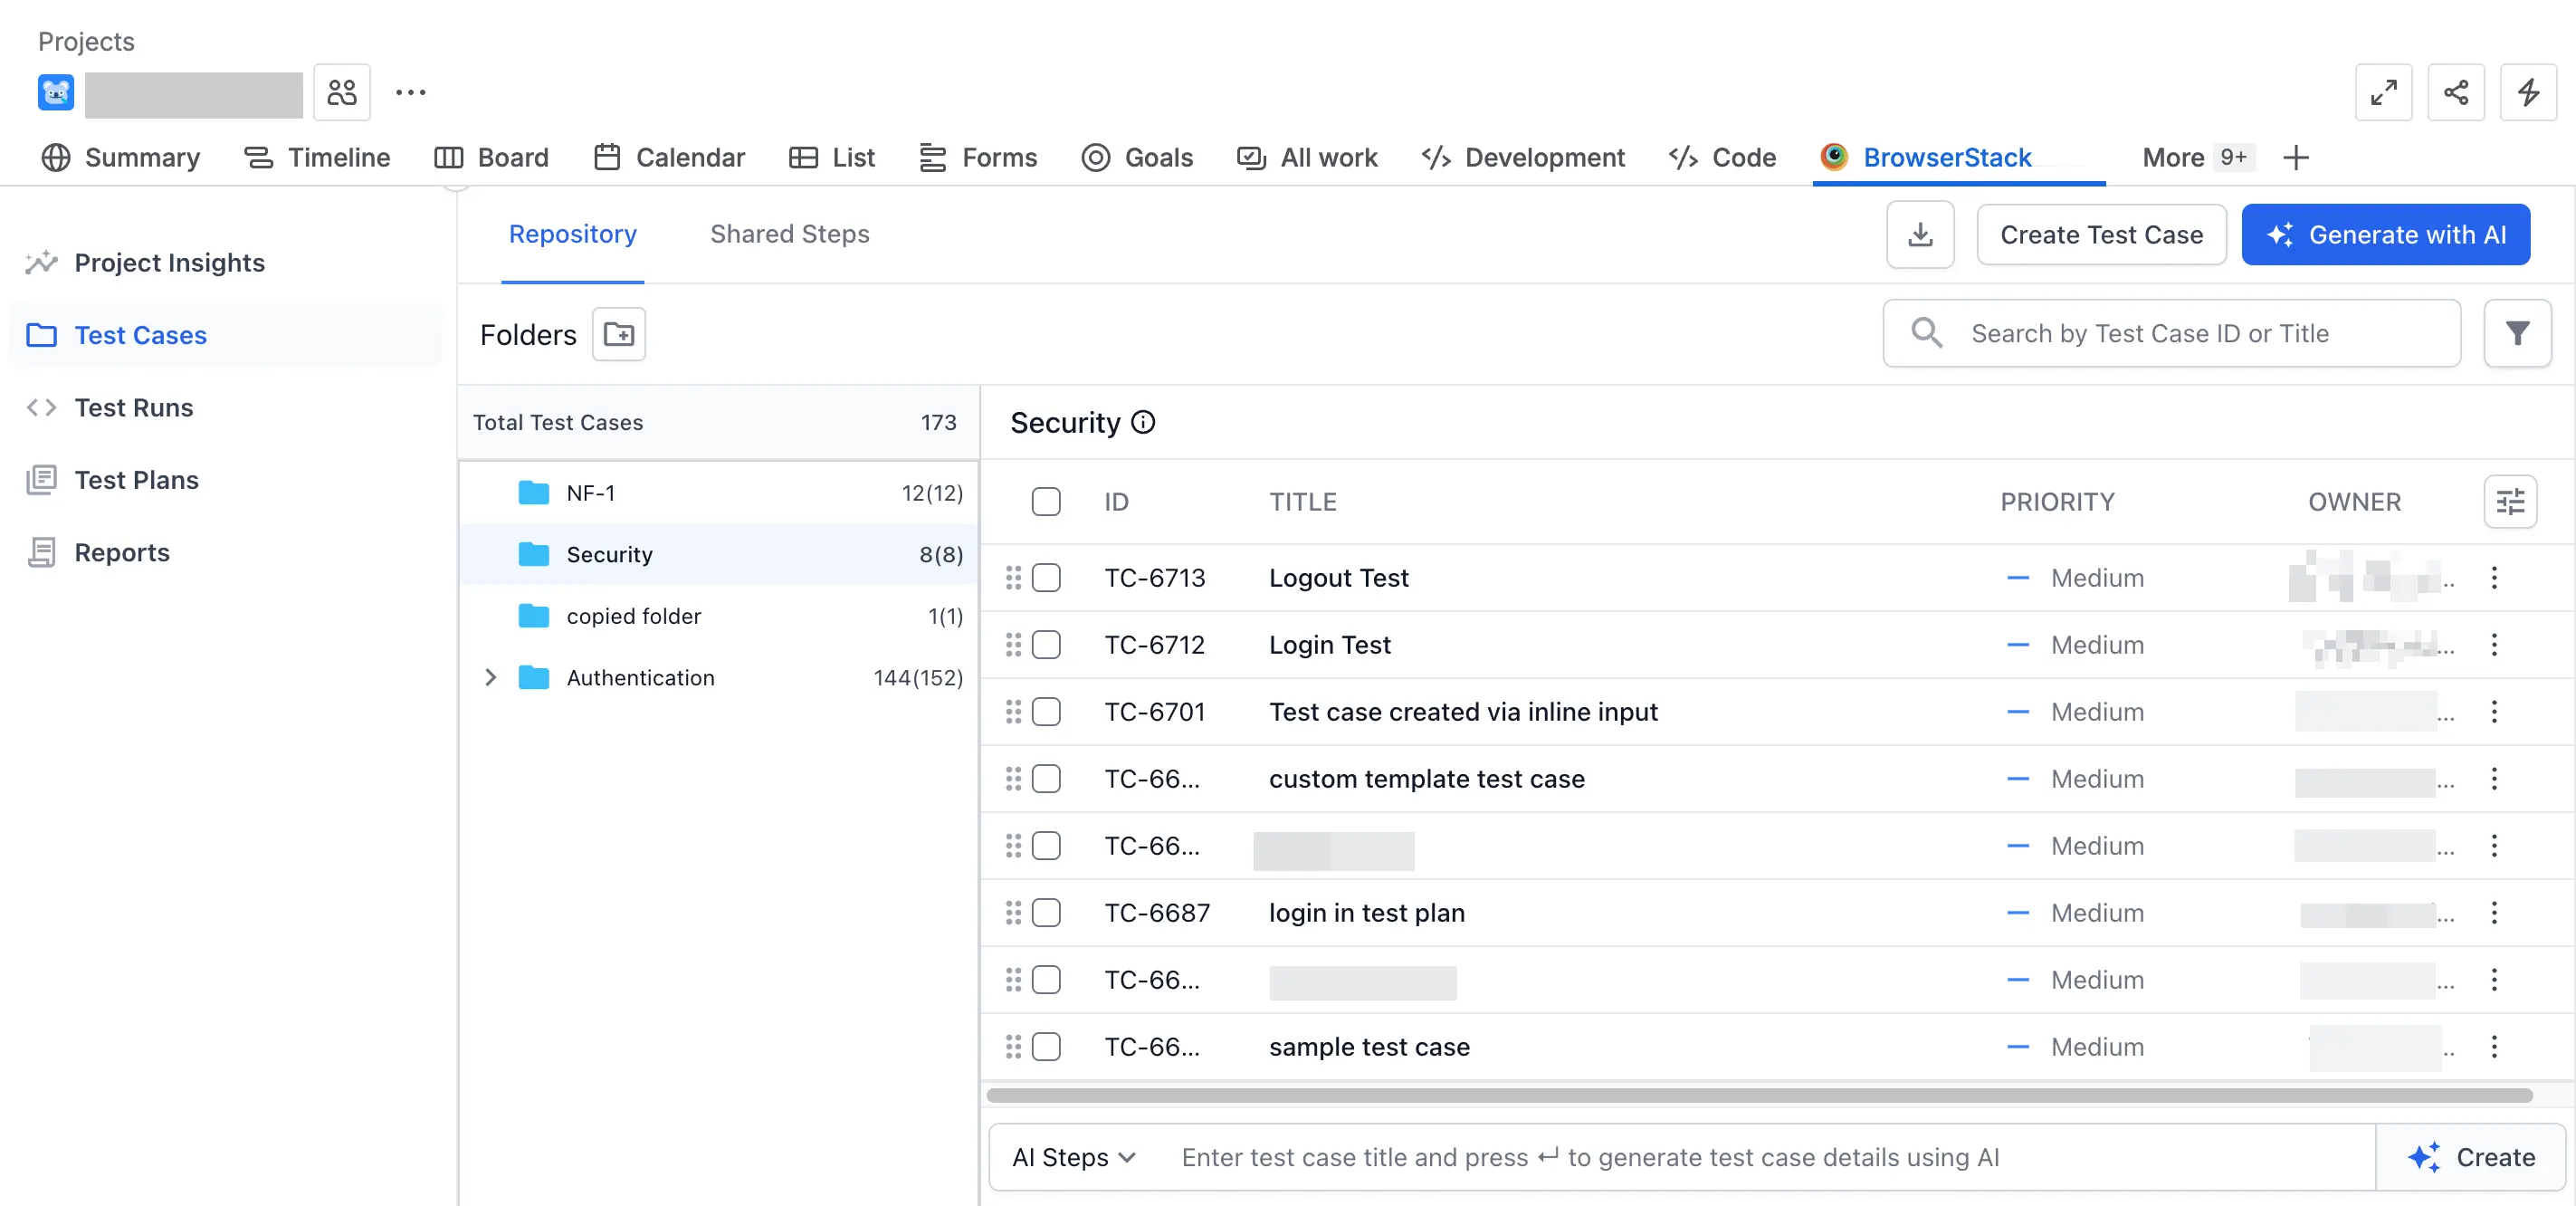Click the horizontal scrollbar below table
This screenshot has width=2576, height=1206.
point(1758,1096)
